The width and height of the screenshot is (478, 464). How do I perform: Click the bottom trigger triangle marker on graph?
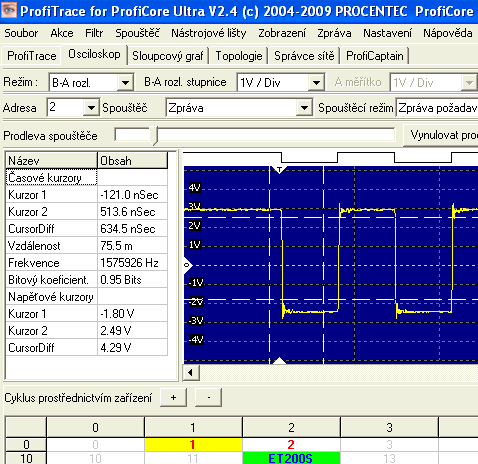click(x=279, y=361)
